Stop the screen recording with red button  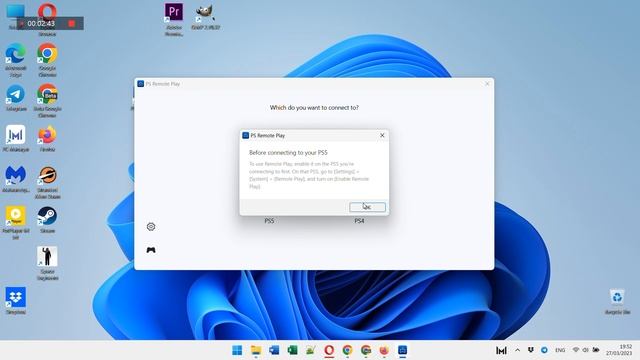[72, 23]
